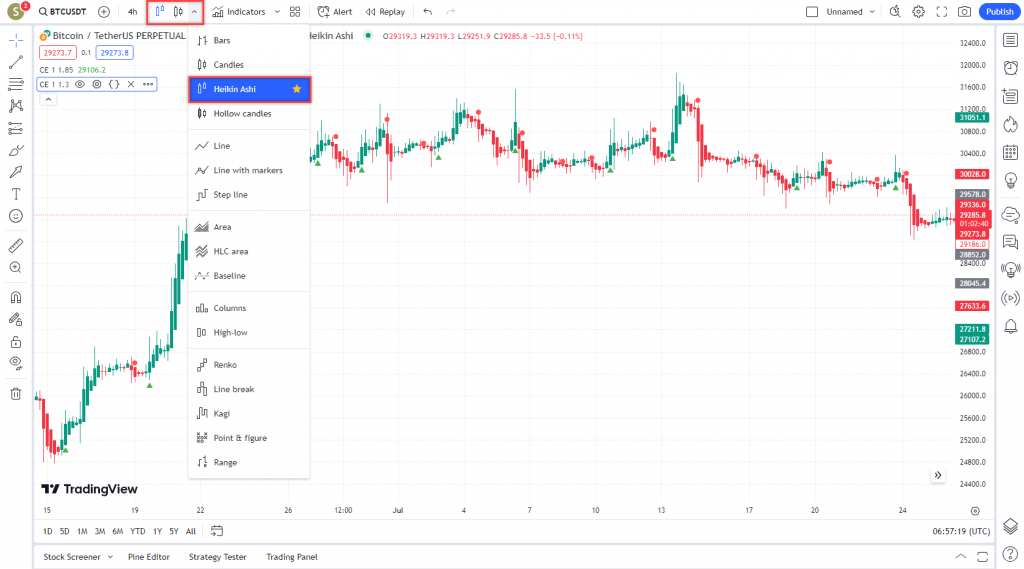
Task: Choose Renko chart type
Action: 249,365
